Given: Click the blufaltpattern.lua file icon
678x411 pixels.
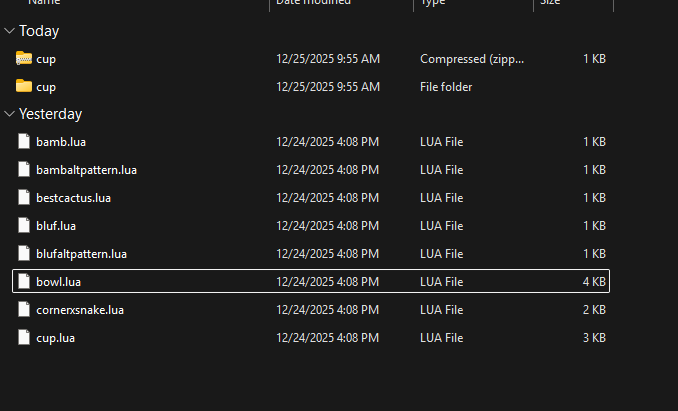Looking at the screenshot, I should pos(24,254).
